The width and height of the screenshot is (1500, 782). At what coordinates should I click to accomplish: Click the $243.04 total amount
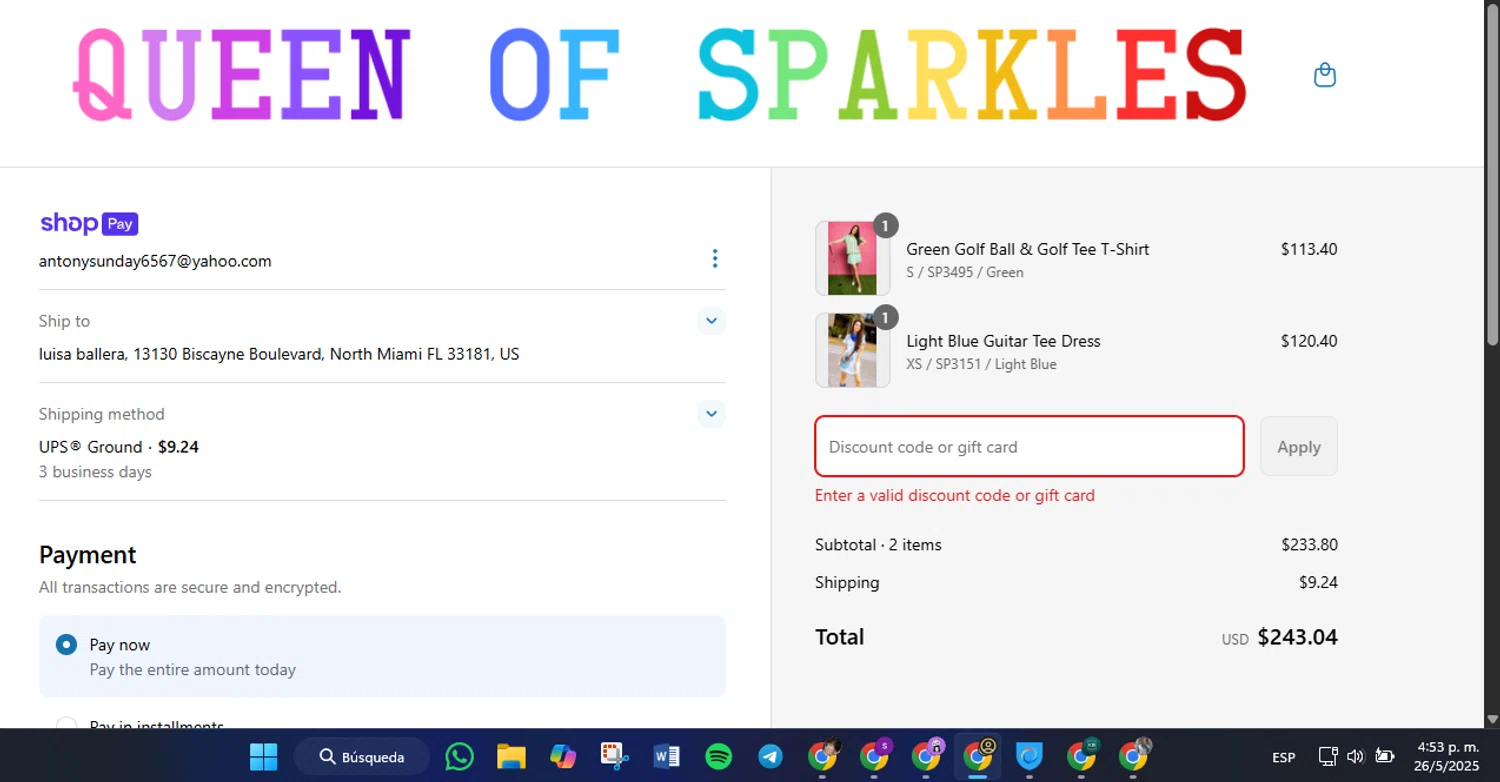pos(1297,637)
